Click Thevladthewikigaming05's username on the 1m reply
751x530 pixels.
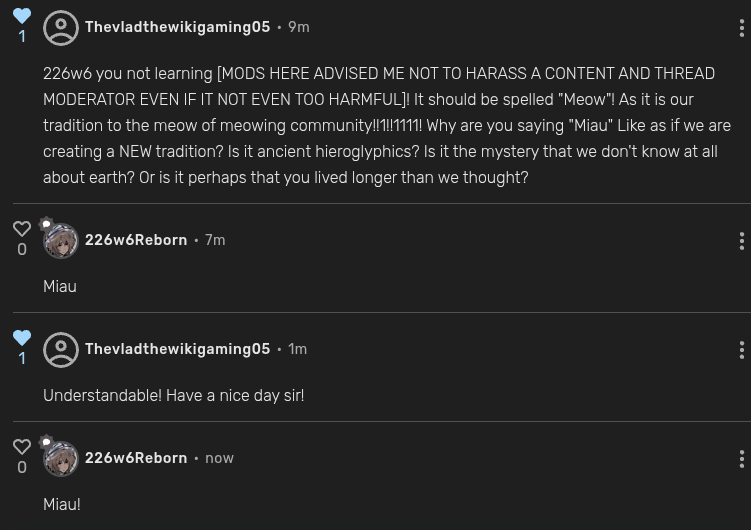[x=177, y=350]
